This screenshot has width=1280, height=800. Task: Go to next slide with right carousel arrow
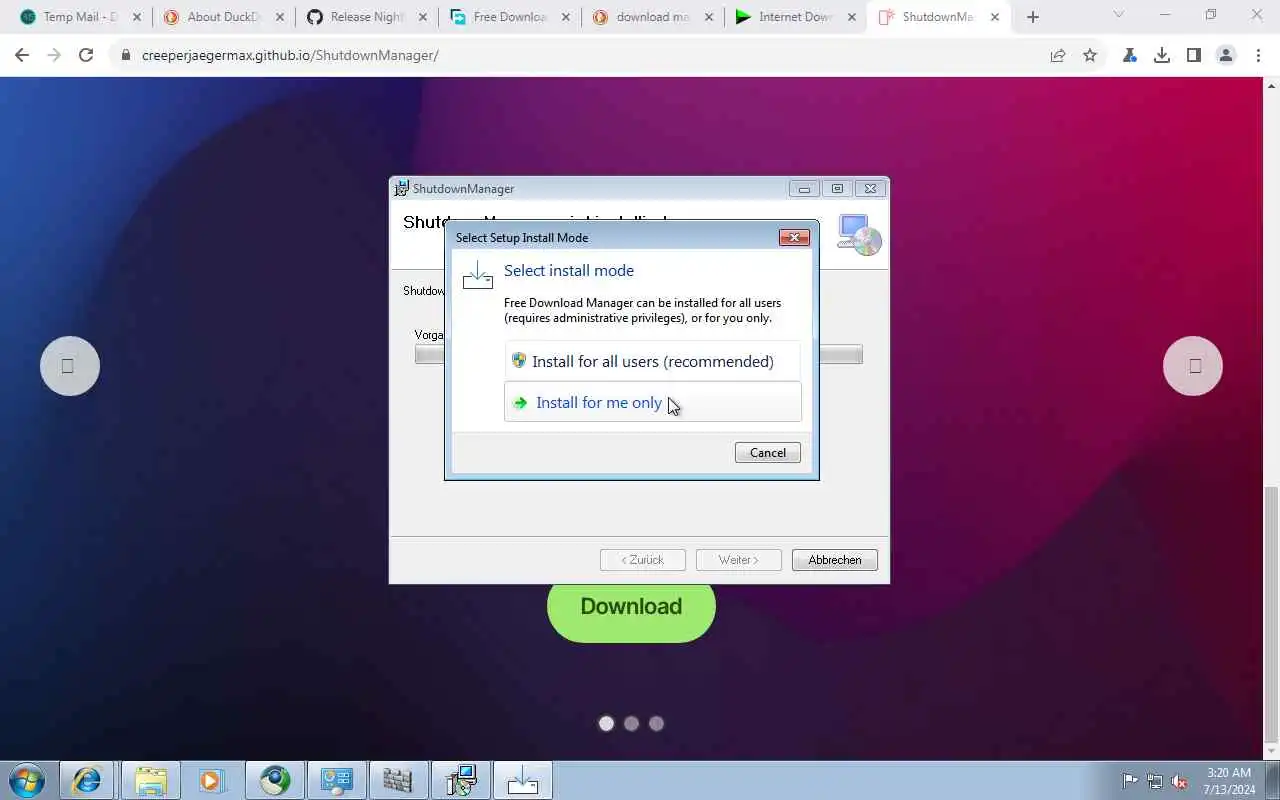1193,366
